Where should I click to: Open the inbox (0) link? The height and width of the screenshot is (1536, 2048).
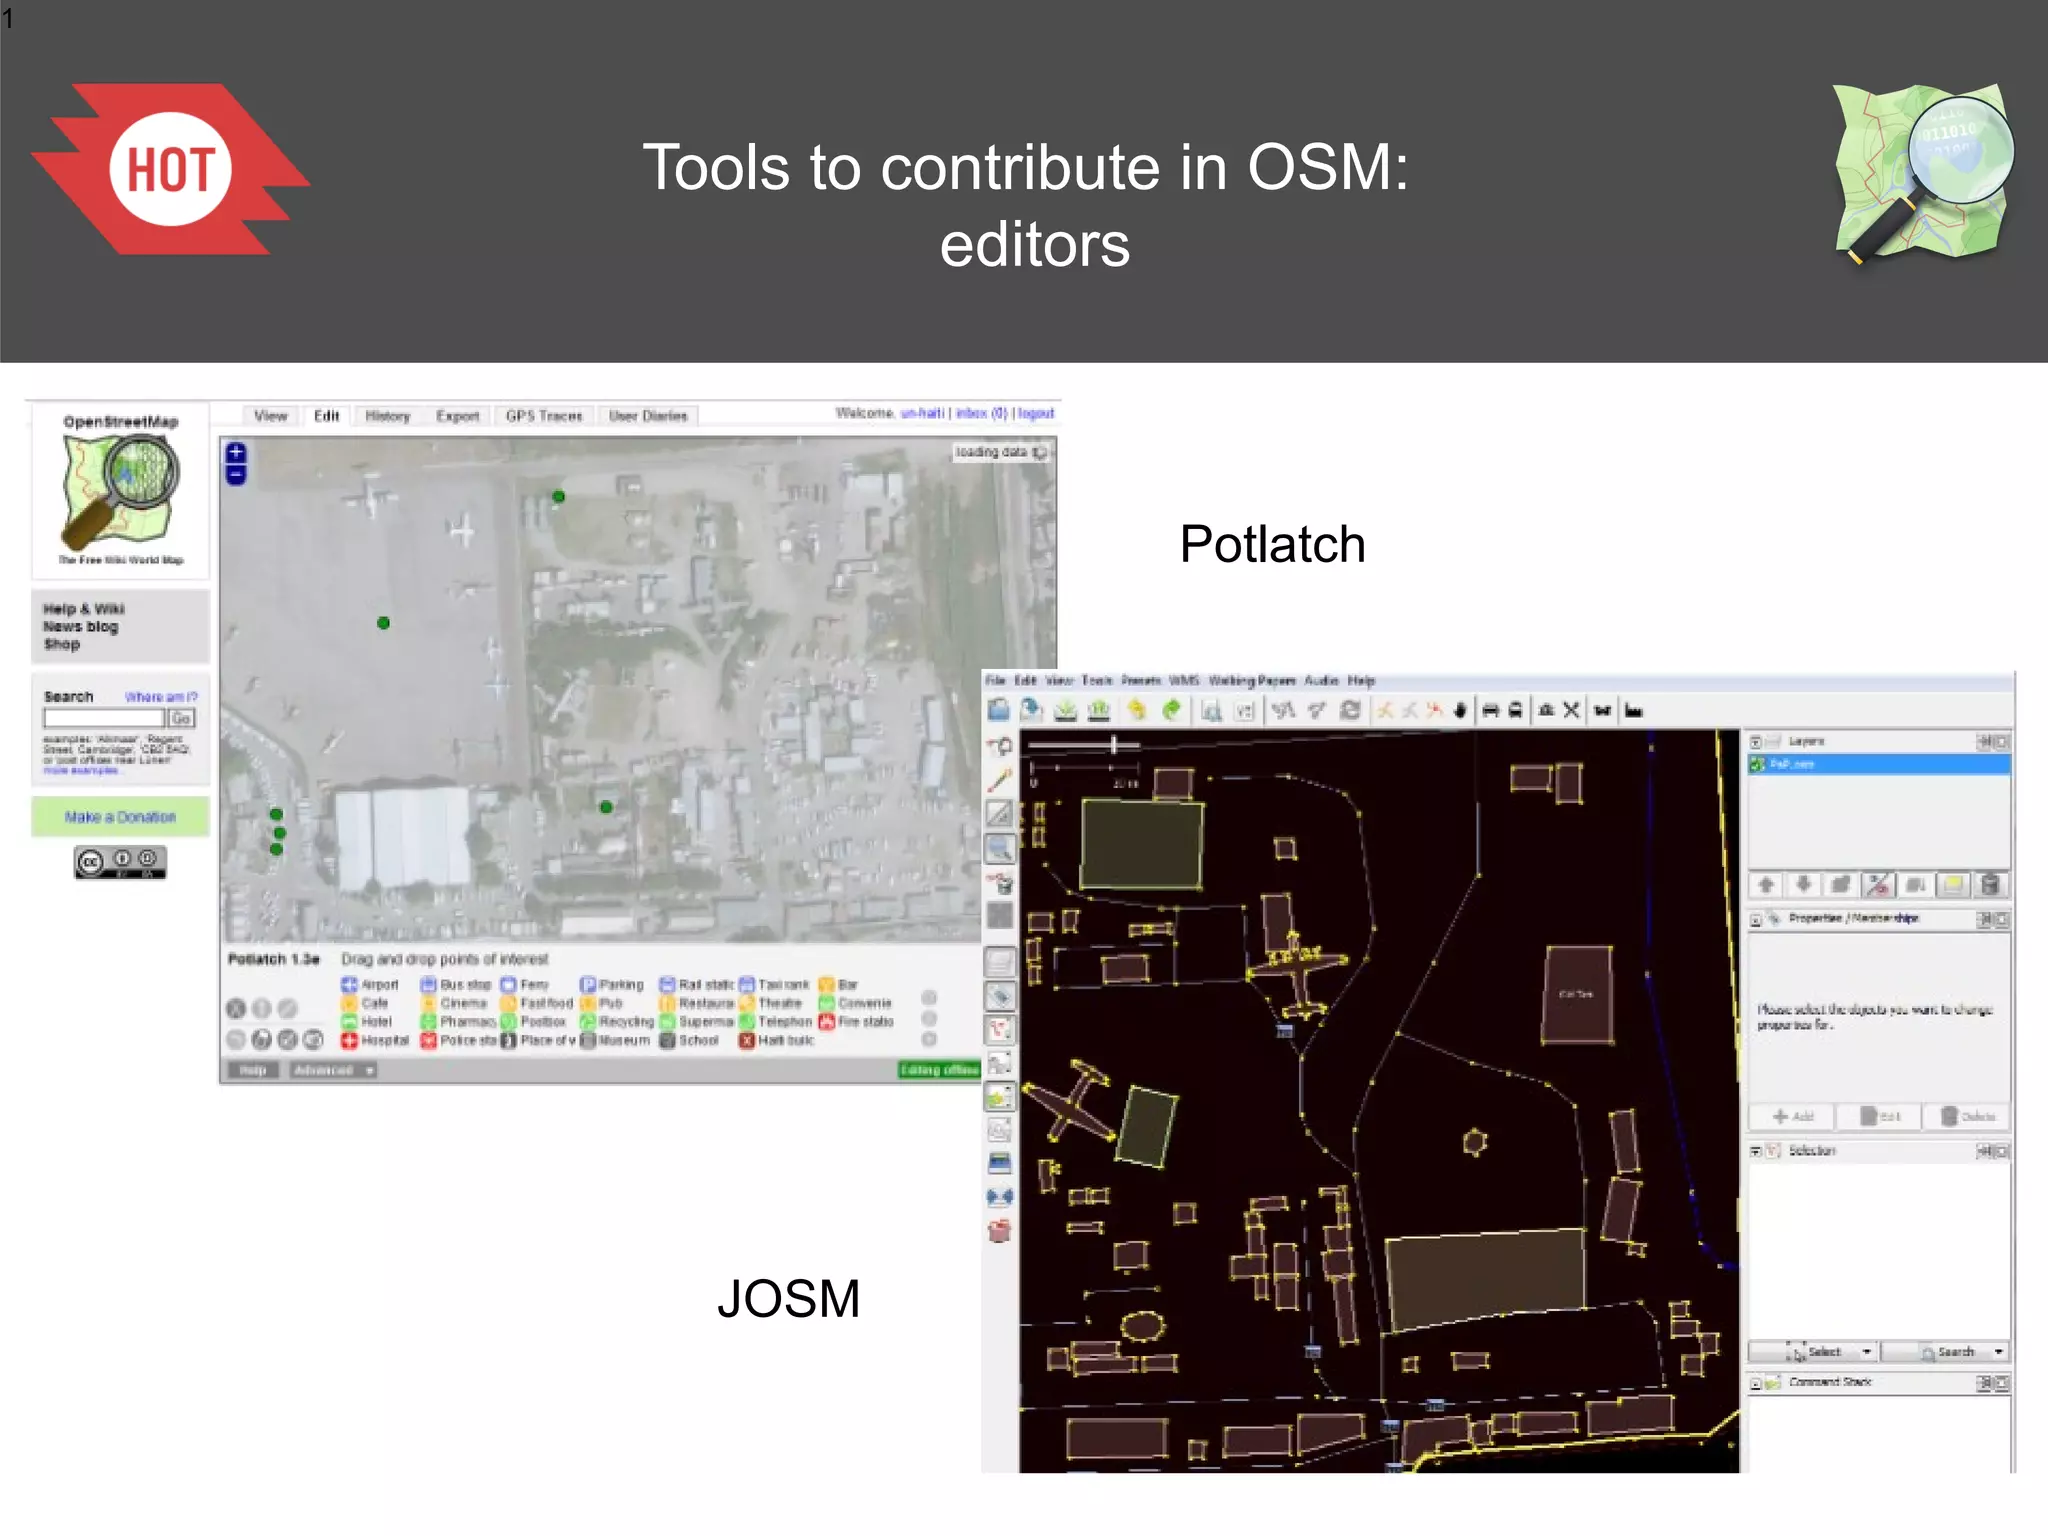coord(982,413)
